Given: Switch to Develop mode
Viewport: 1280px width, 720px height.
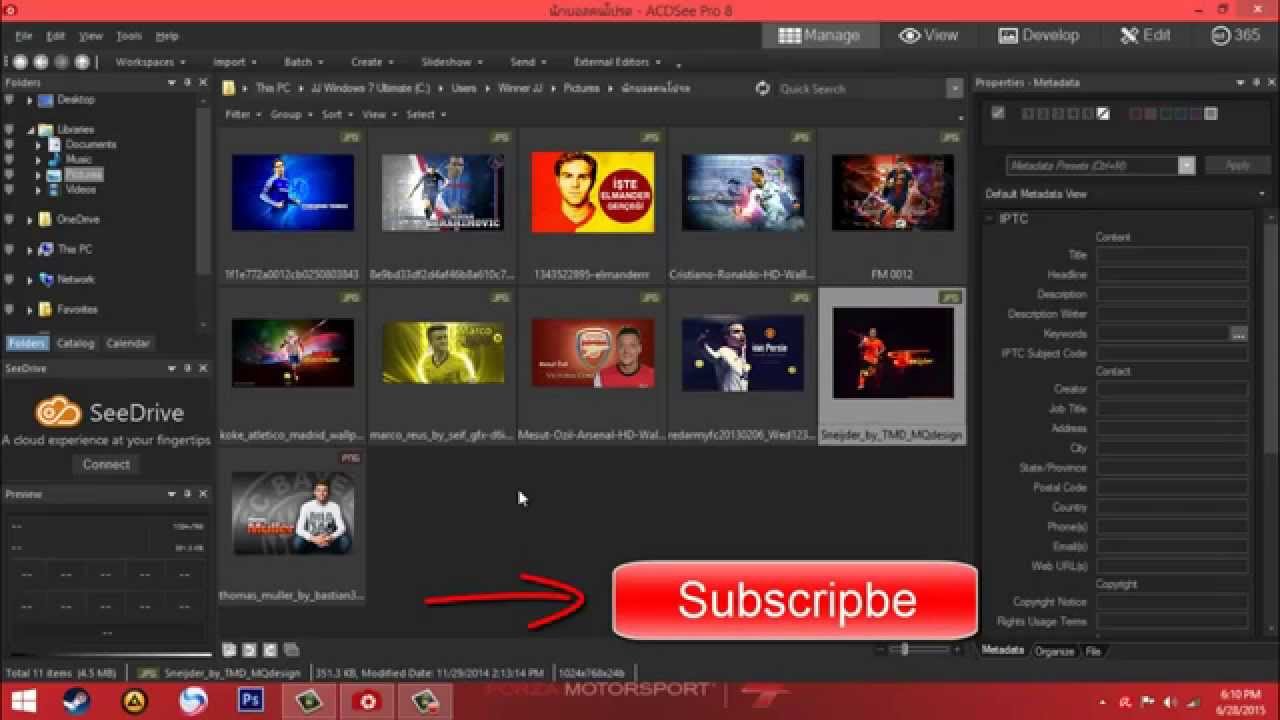Looking at the screenshot, I should pos(1039,35).
